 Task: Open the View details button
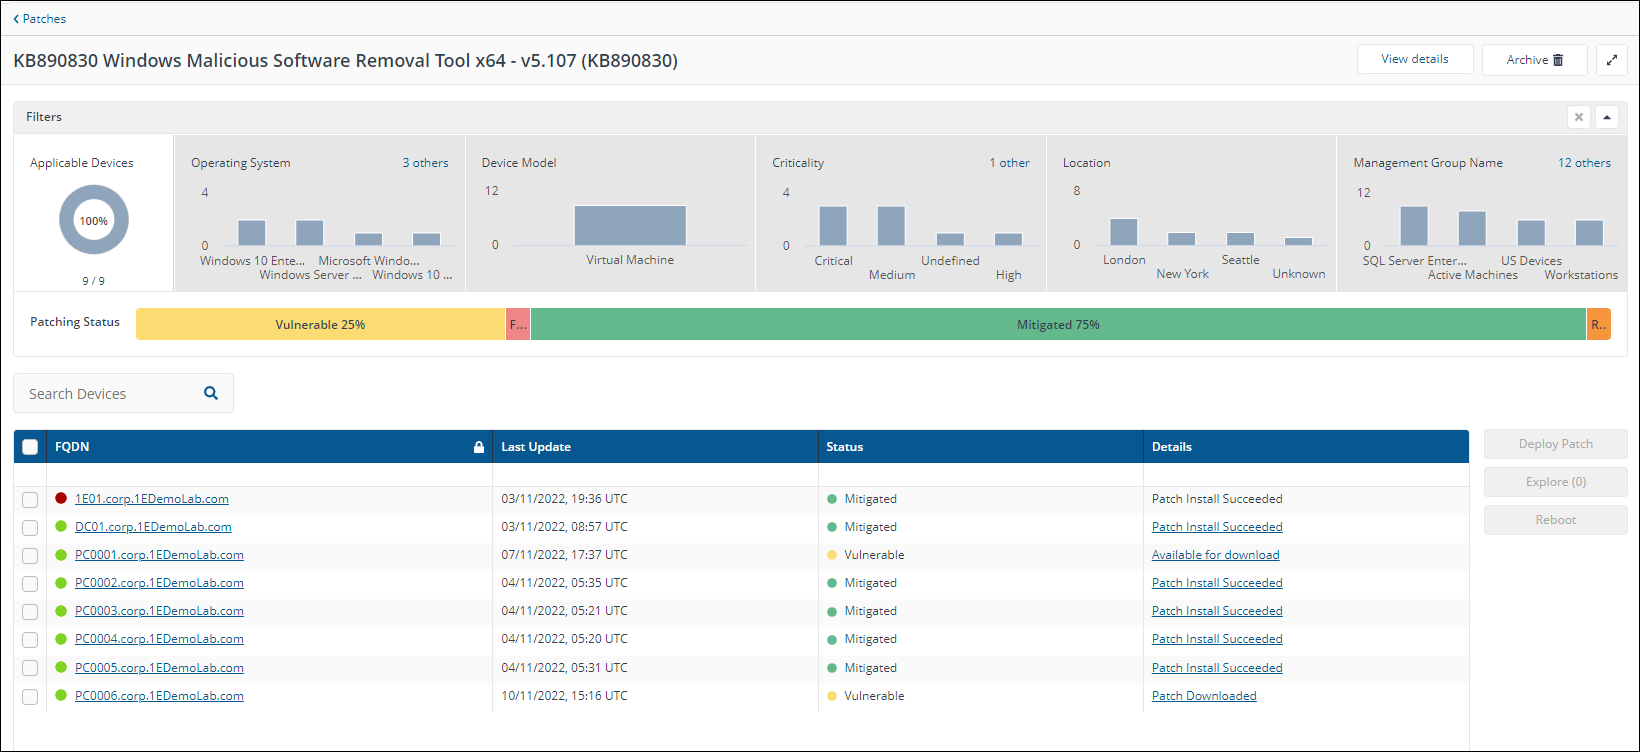1414,60
